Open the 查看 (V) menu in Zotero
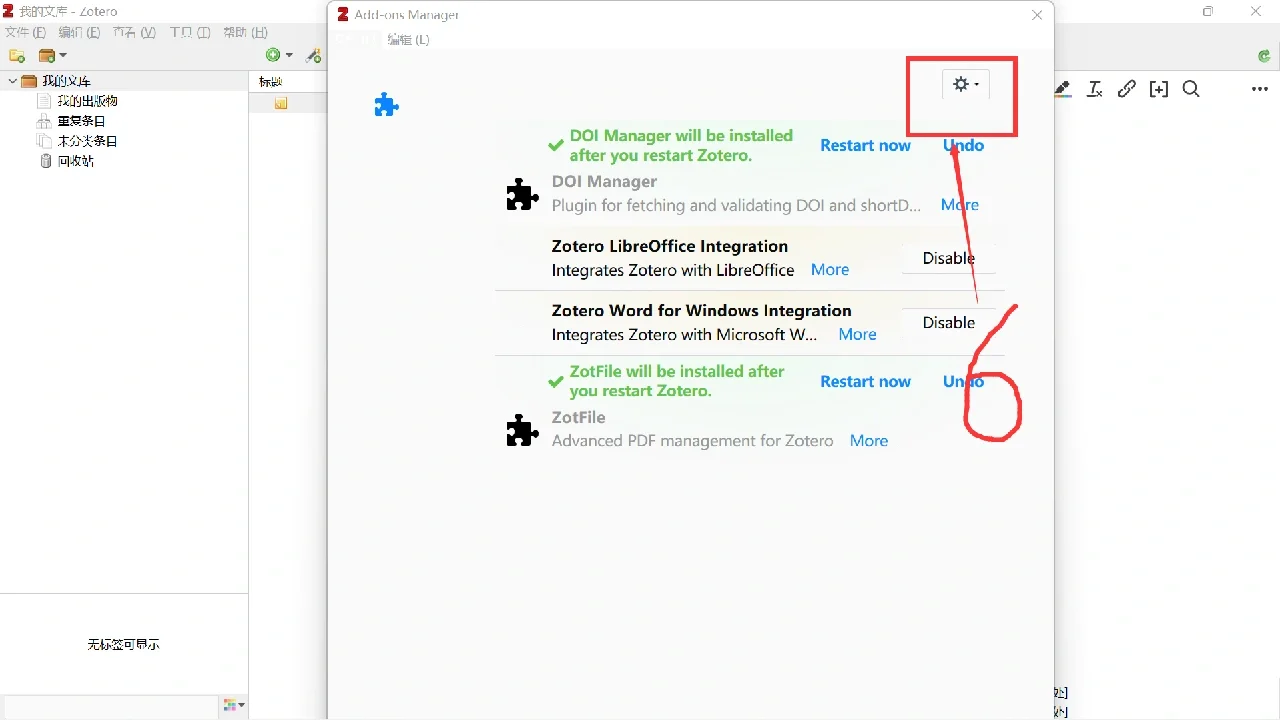Viewport: 1280px width, 720px height. [x=134, y=32]
